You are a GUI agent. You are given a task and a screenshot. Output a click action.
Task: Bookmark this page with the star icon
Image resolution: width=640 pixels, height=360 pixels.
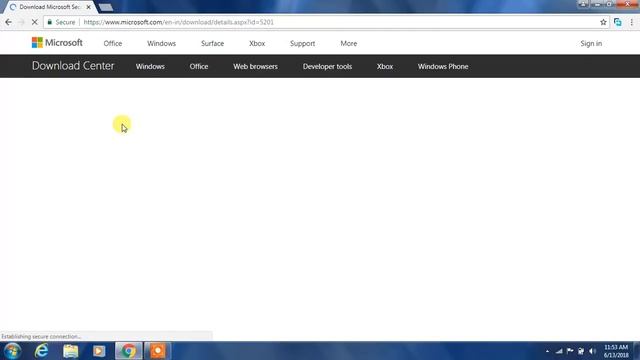603,22
